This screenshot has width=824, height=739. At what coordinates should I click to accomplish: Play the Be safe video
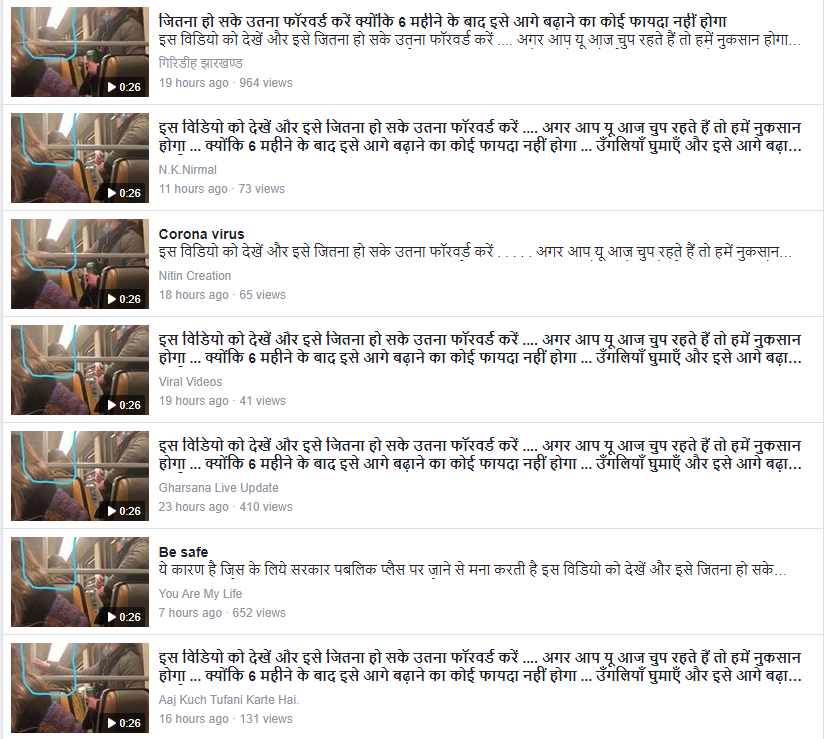tap(80, 582)
